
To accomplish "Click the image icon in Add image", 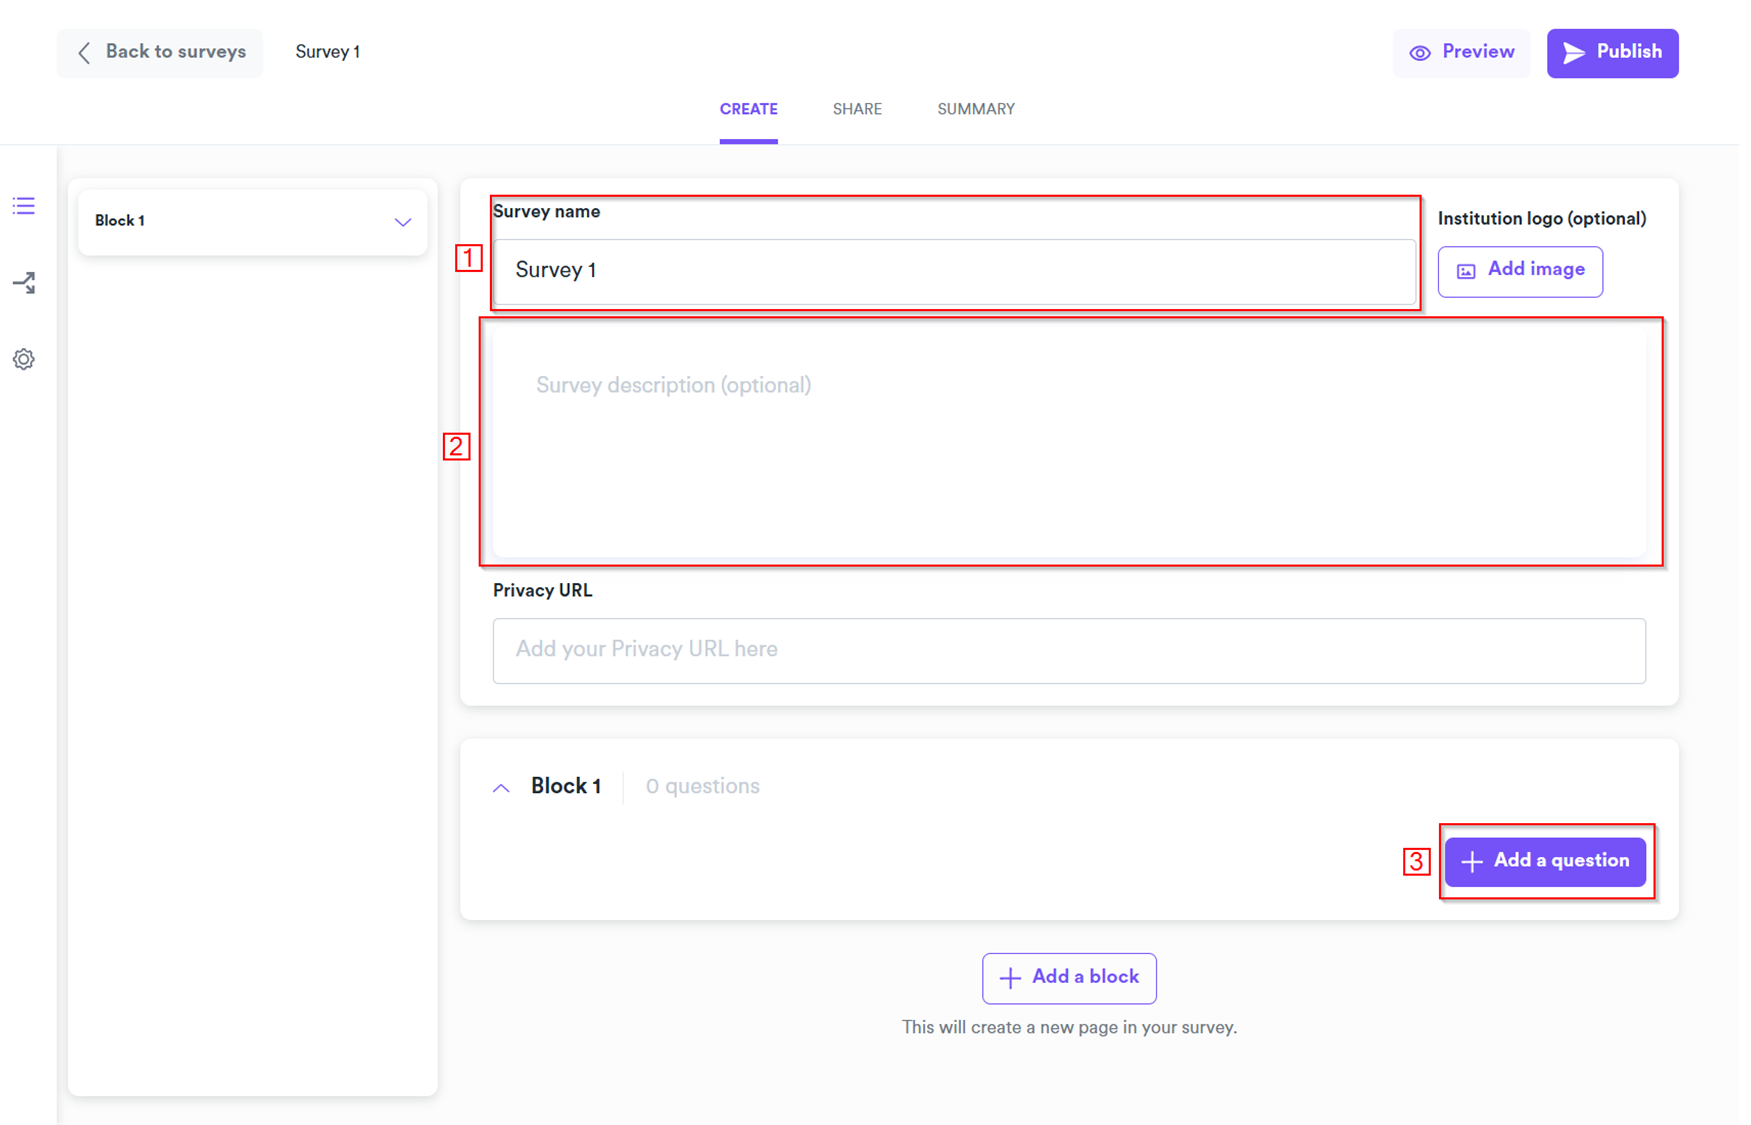I will coord(1466,271).
